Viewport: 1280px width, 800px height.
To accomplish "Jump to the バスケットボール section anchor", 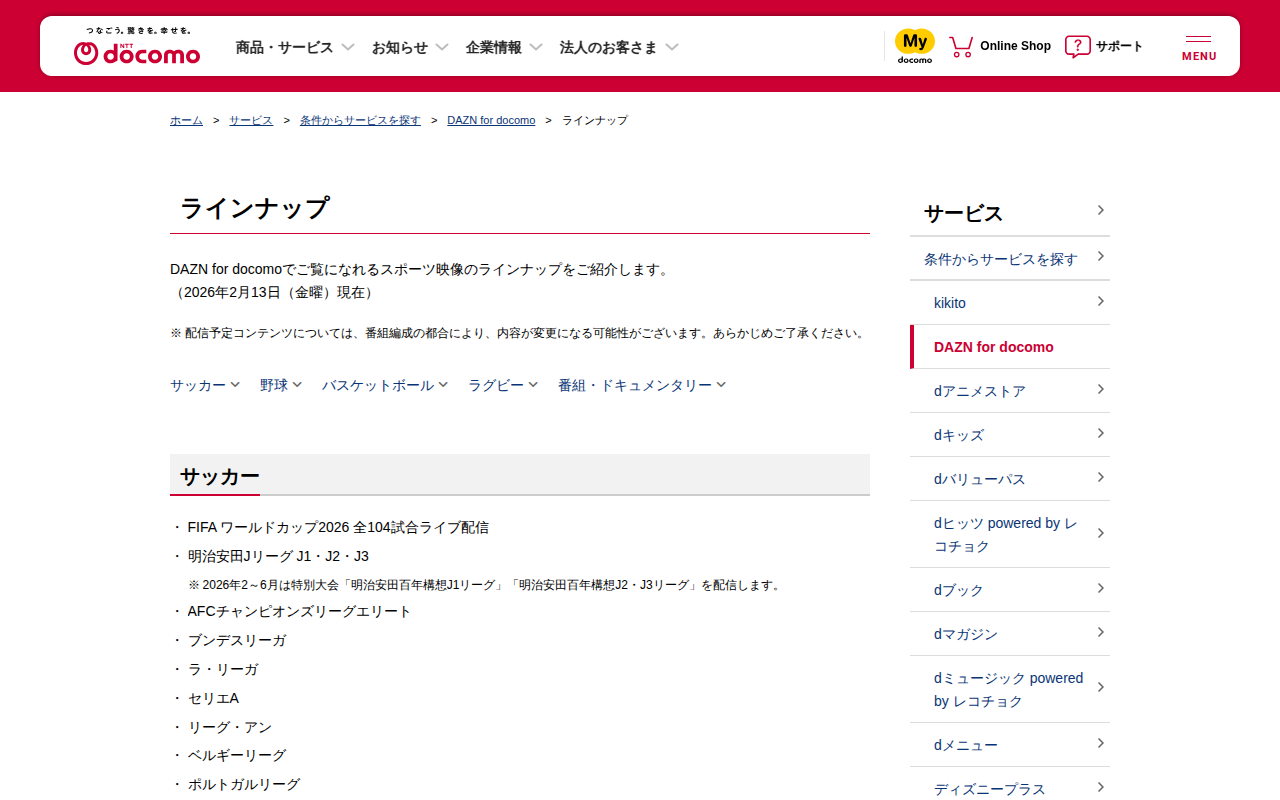I will click(x=385, y=385).
